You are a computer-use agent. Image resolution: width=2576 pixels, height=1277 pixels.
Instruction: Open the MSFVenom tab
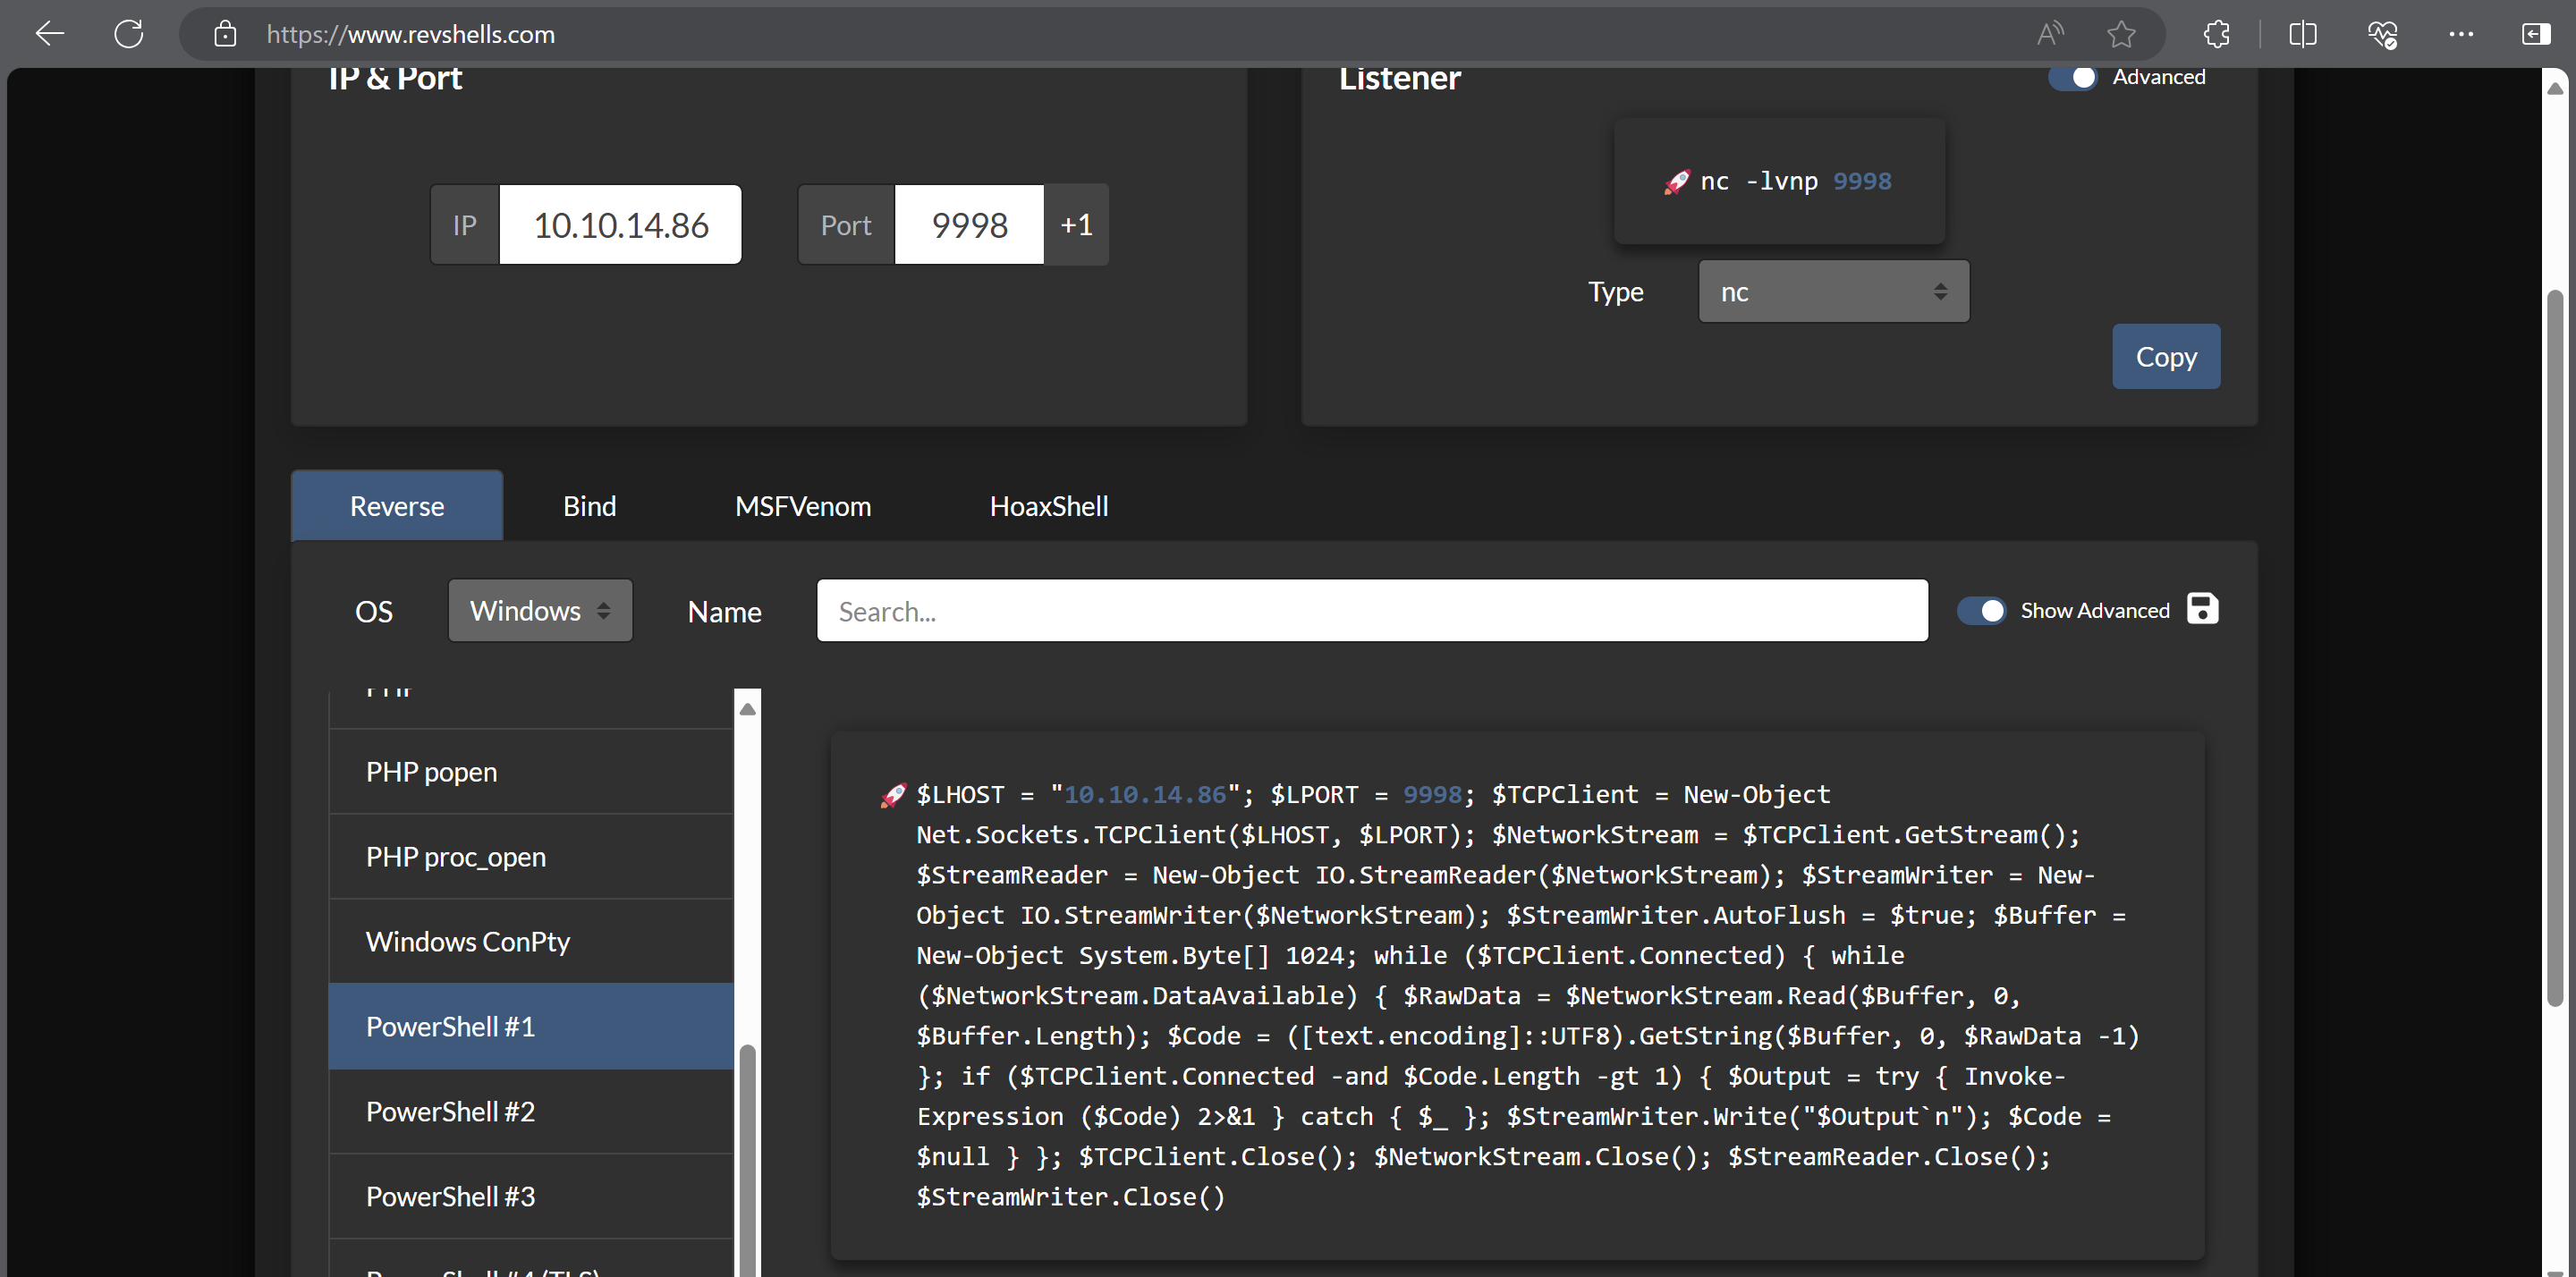coord(803,506)
